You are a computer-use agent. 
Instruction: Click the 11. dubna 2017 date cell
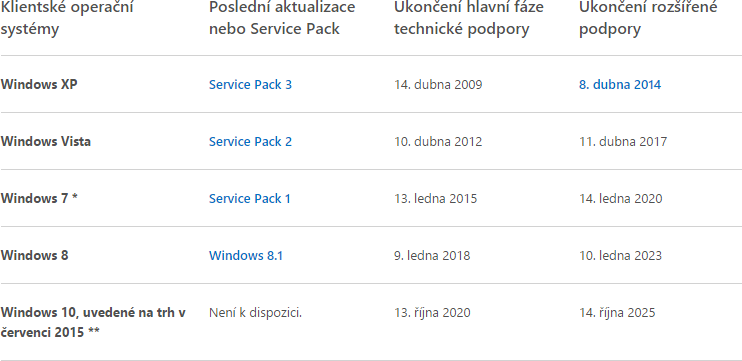click(623, 141)
